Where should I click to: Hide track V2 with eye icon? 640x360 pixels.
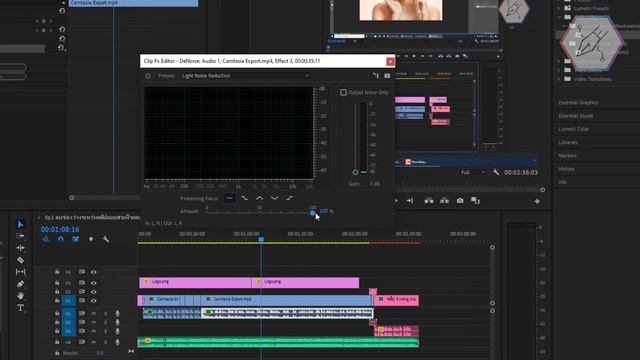(93, 292)
